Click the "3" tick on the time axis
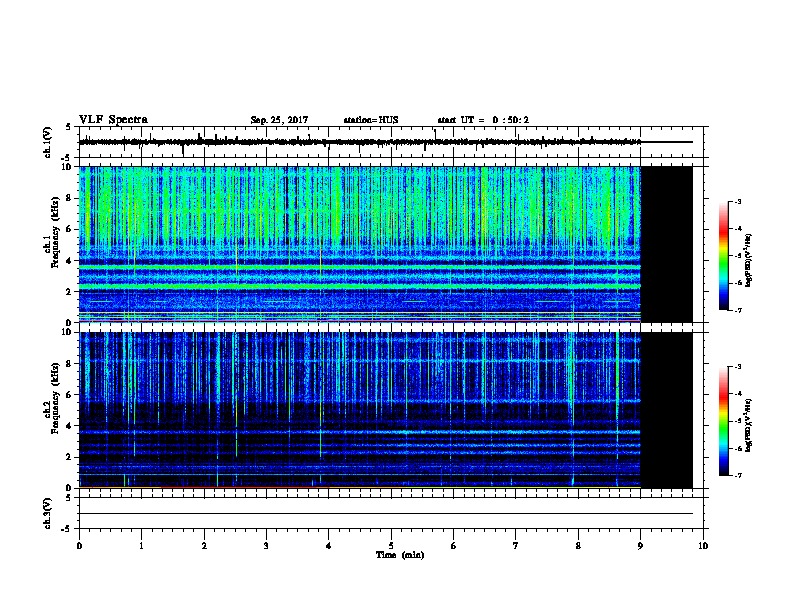This screenshot has height=612, width=792. click(x=266, y=545)
